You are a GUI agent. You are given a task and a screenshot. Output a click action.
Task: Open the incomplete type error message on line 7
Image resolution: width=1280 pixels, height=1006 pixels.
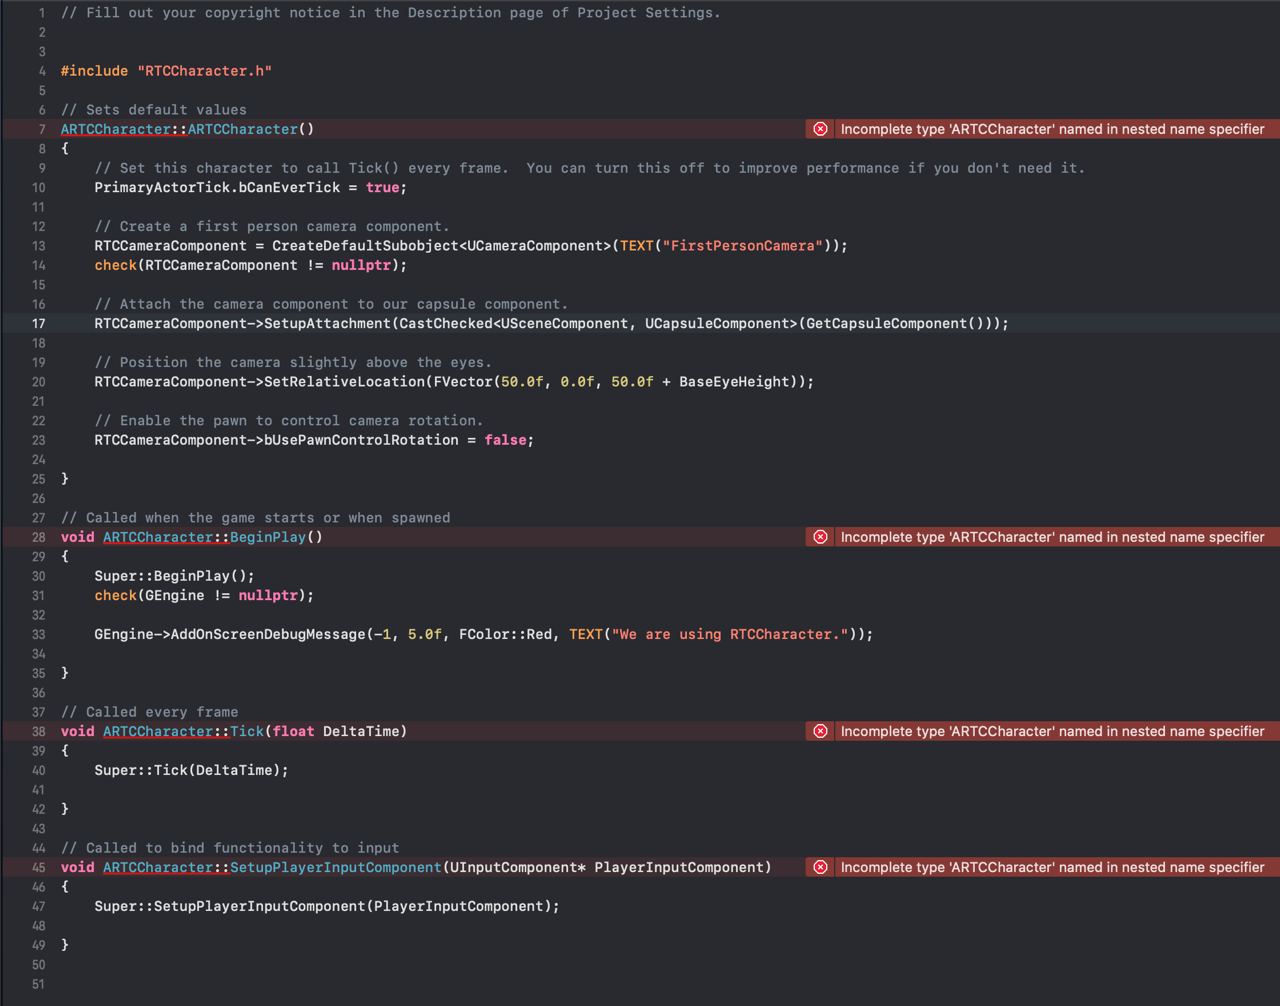tap(1052, 129)
